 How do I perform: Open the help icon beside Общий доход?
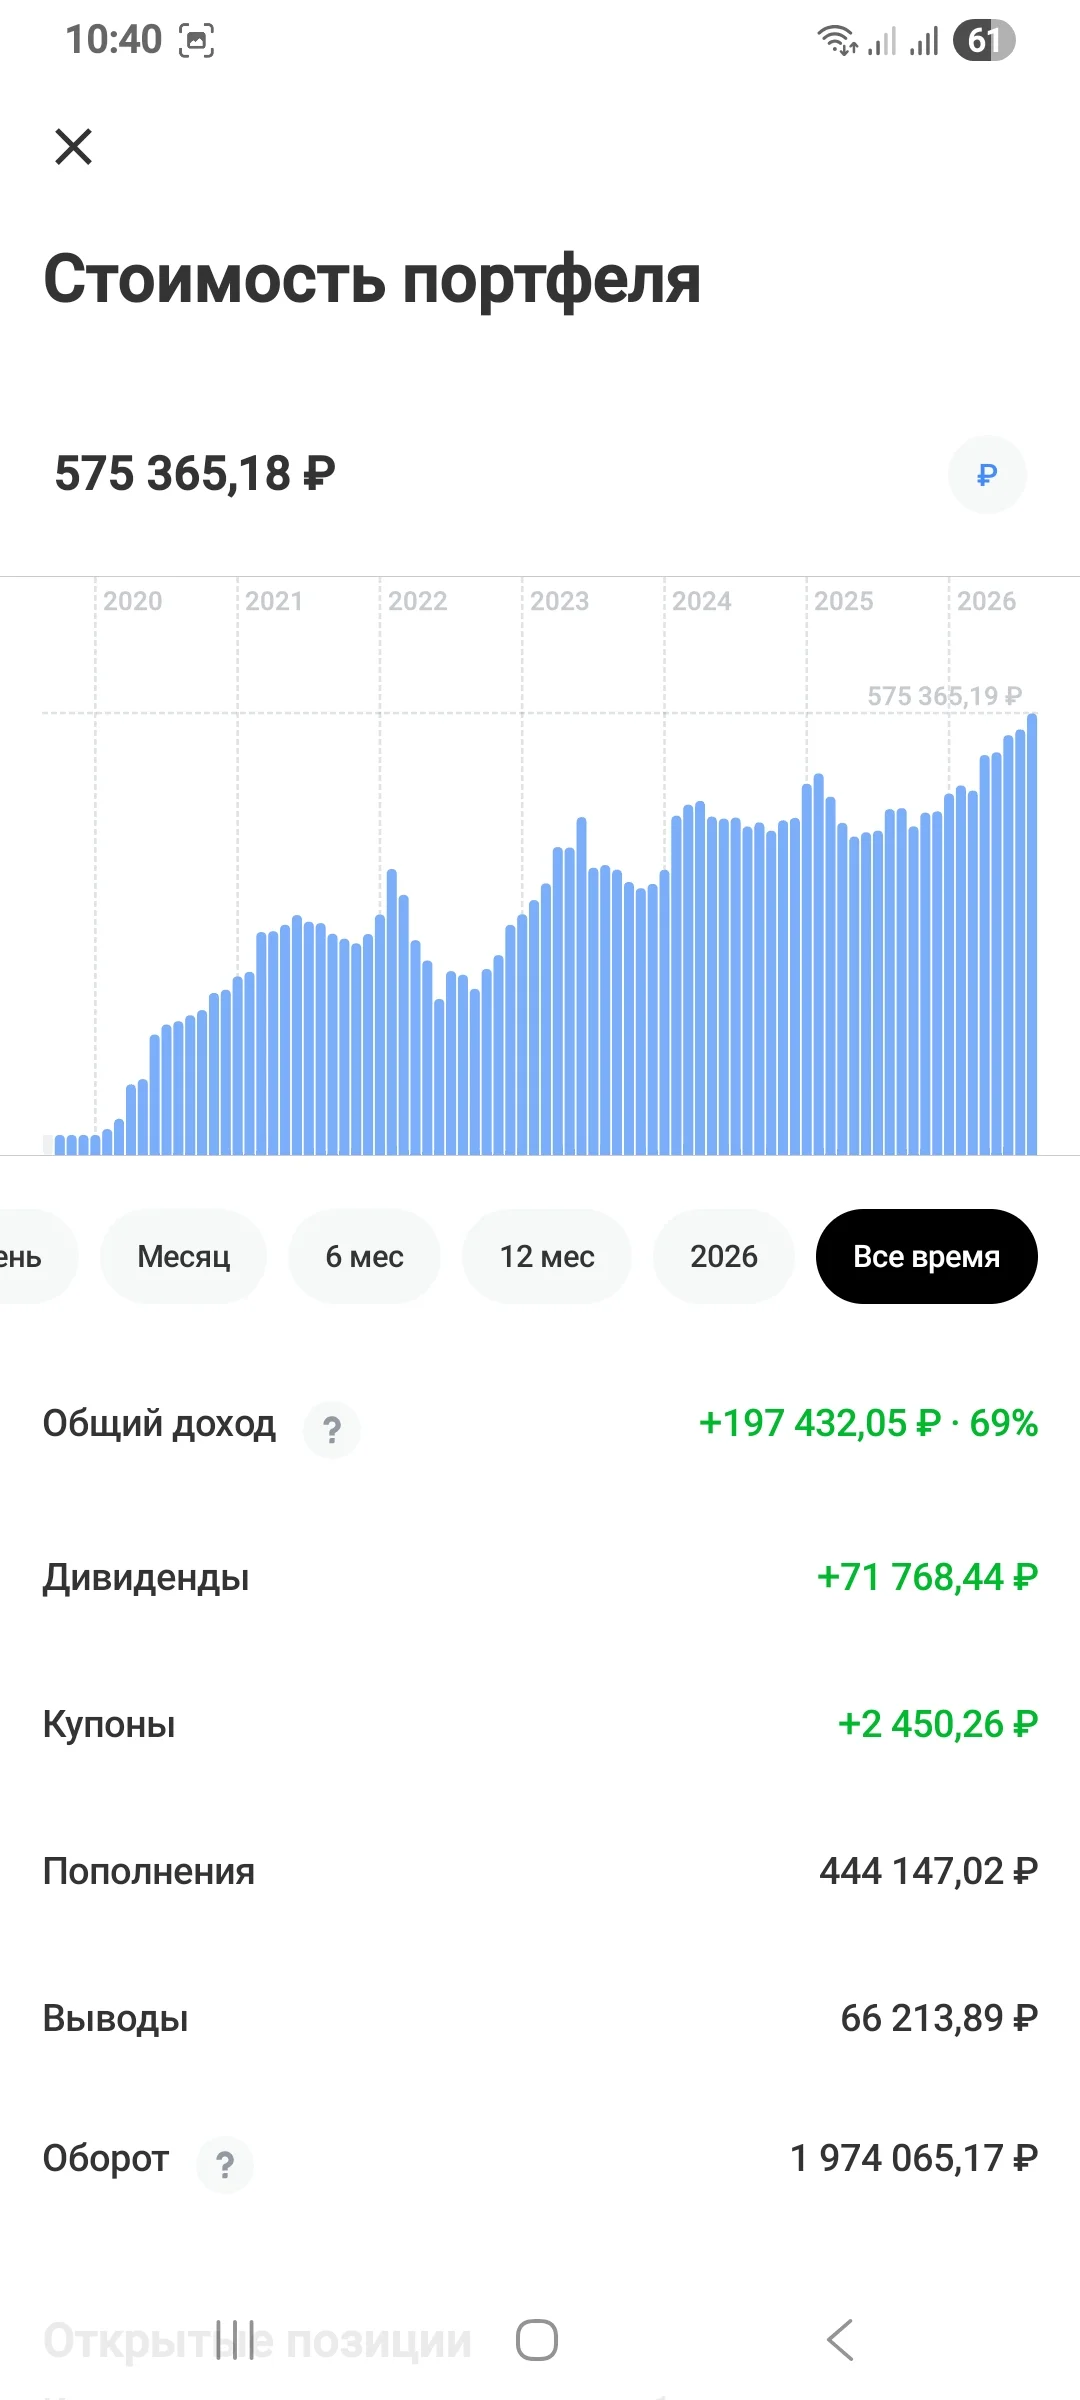332,1429
